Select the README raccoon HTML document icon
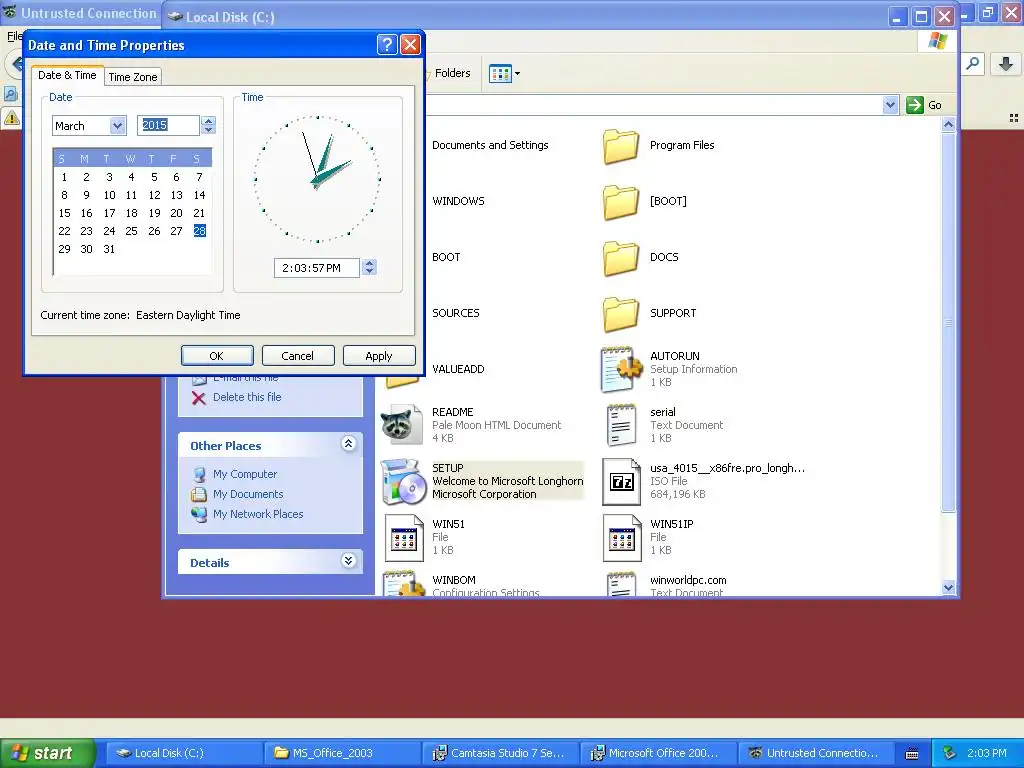 click(402, 425)
